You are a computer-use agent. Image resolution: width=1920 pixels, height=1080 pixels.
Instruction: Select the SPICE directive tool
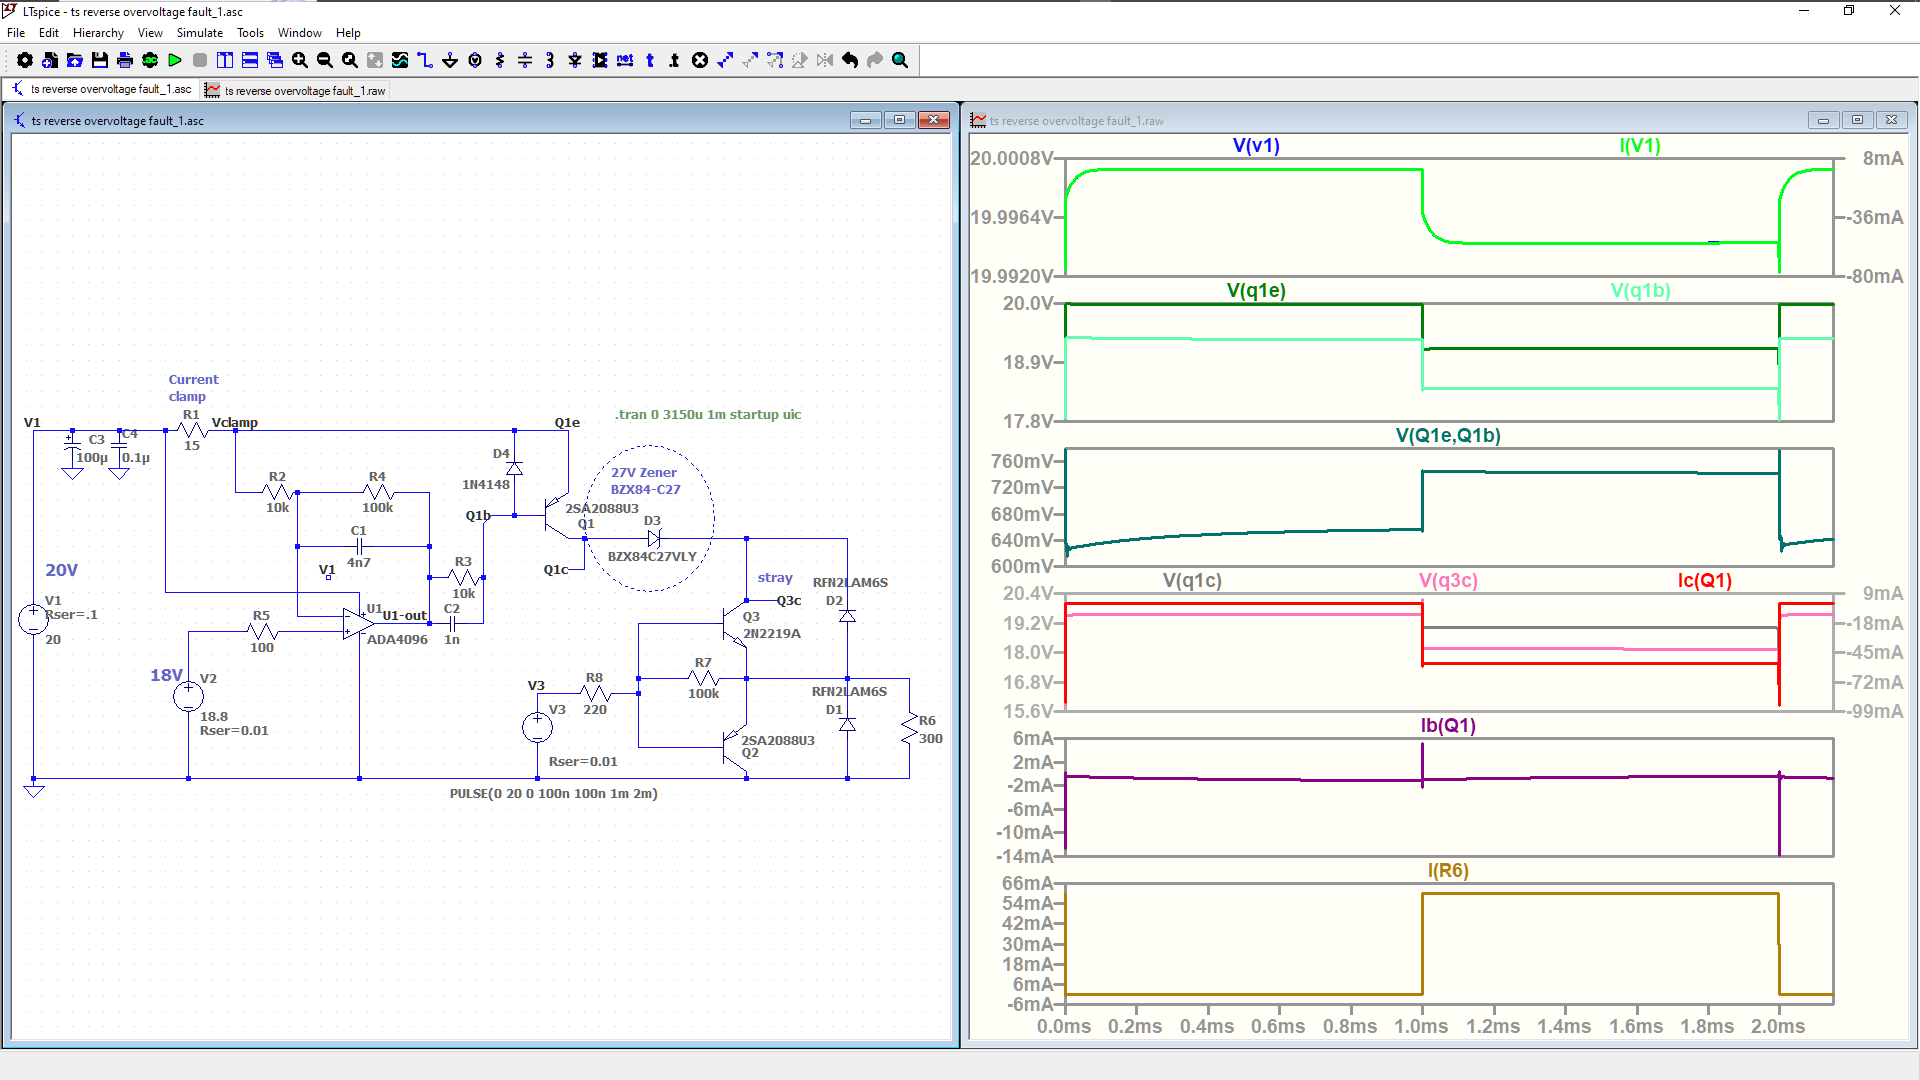tap(675, 60)
